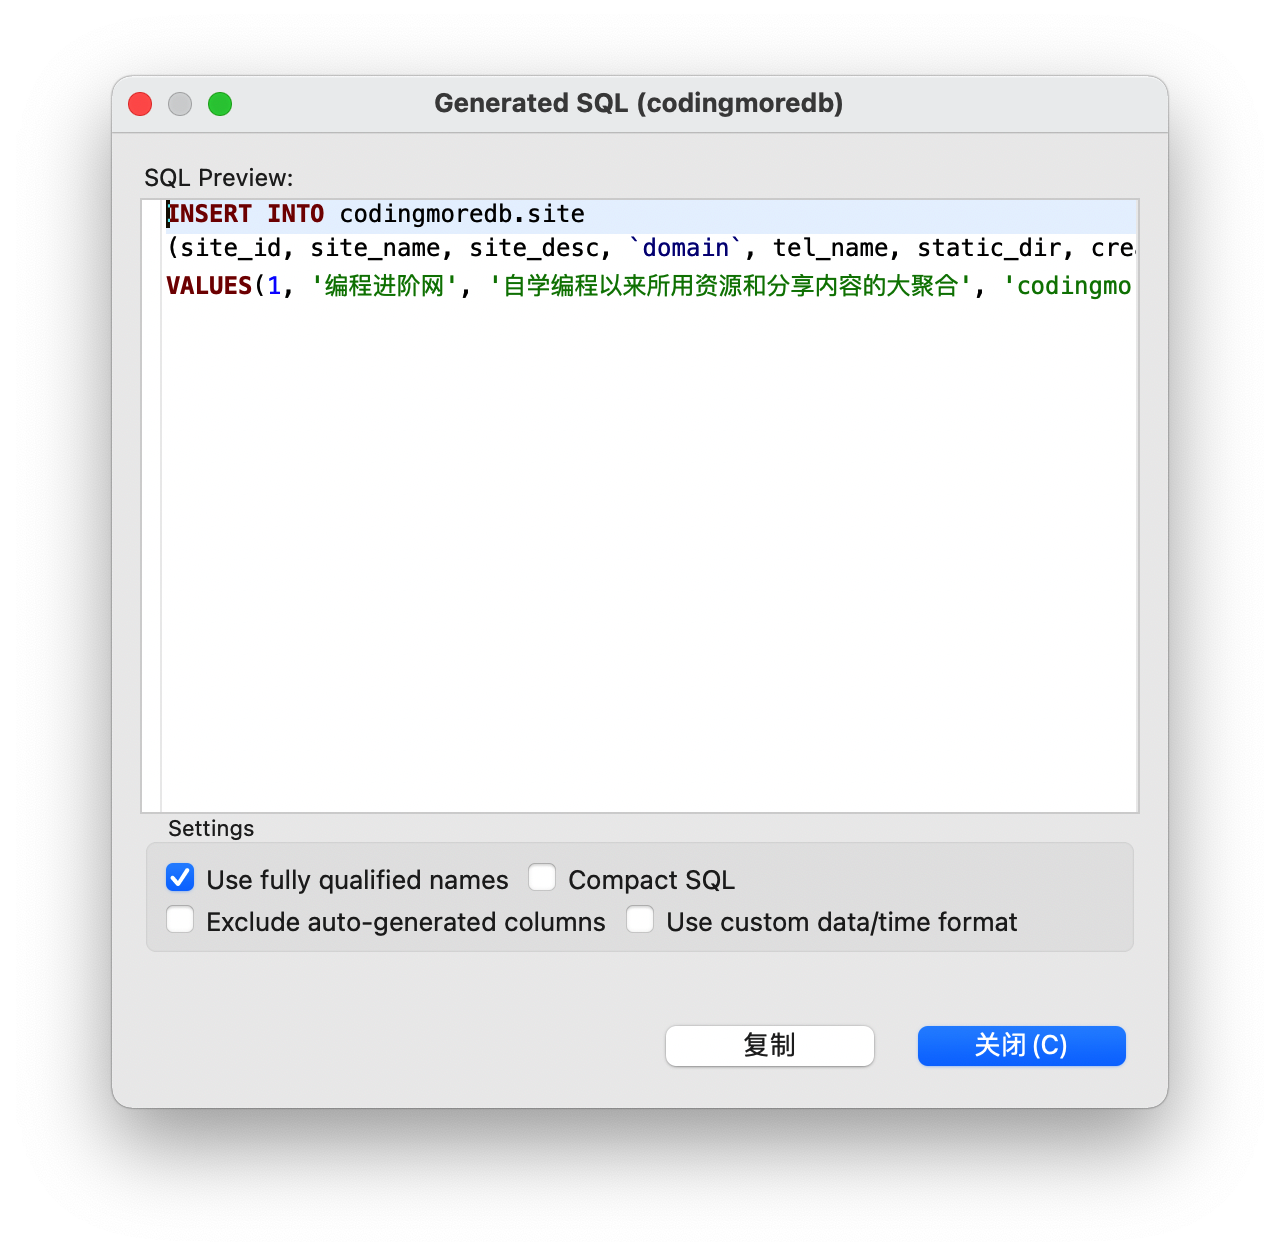Click the '自学编程以来所用资源和分享内容的大聚合' string
The image size is (1280, 1256).
pyautogui.click(x=730, y=286)
